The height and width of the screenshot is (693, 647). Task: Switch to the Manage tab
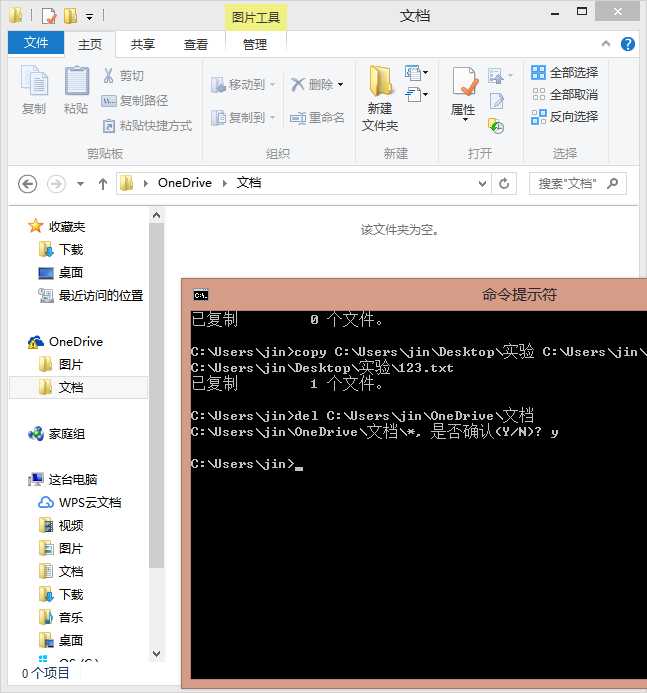pyautogui.click(x=255, y=44)
